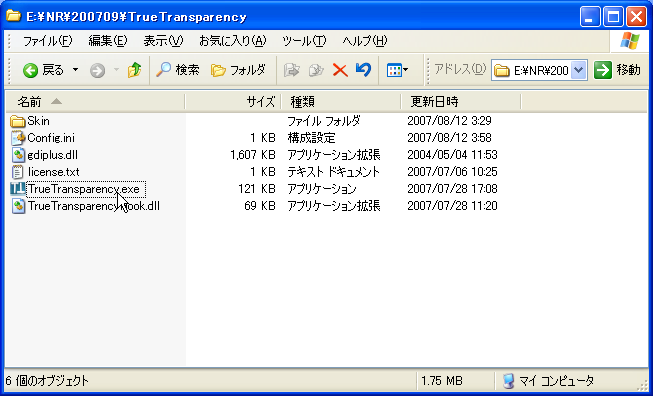The height and width of the screenshot is (396, 653).
Task: Click the ファイル フォルダ type cell
Action: coord(324,121)
